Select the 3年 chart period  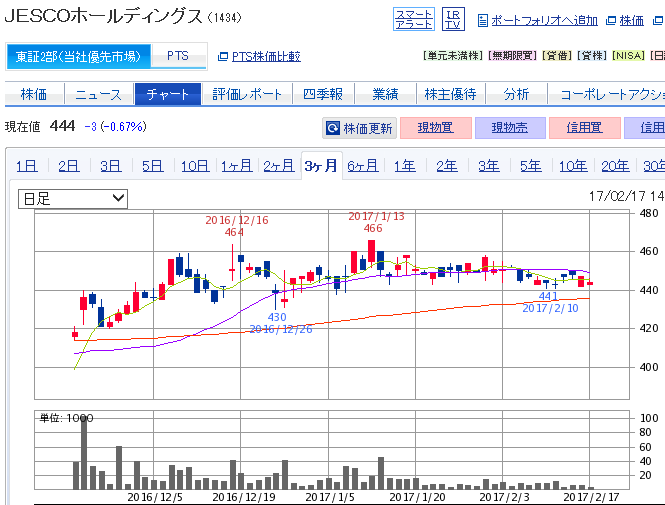[489, 166]
